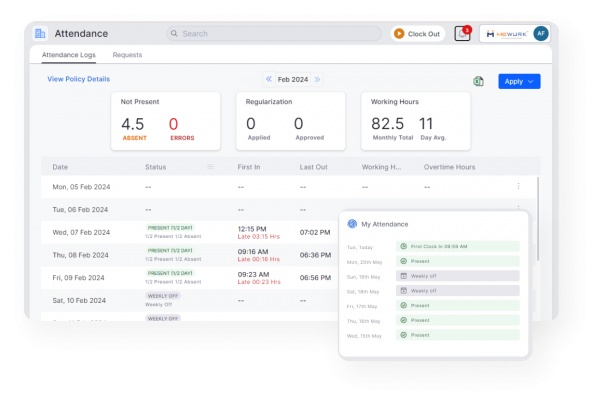The width and height of the screenshot is (600, 404).
Task: Click the Clock Out button
Action: (417, 34)
